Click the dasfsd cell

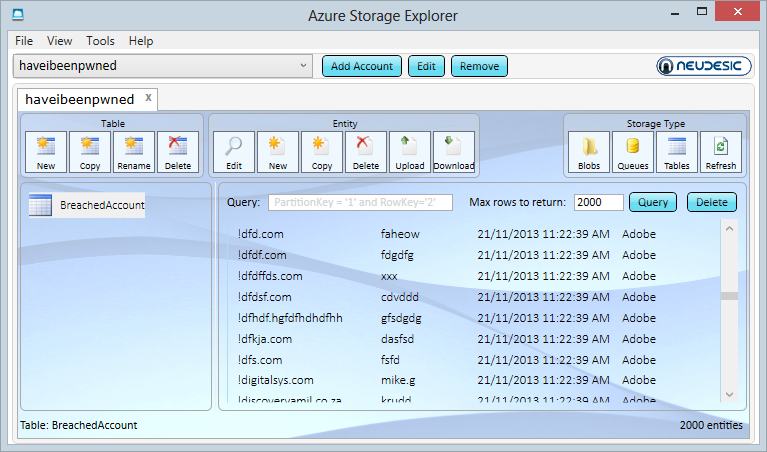397,339
